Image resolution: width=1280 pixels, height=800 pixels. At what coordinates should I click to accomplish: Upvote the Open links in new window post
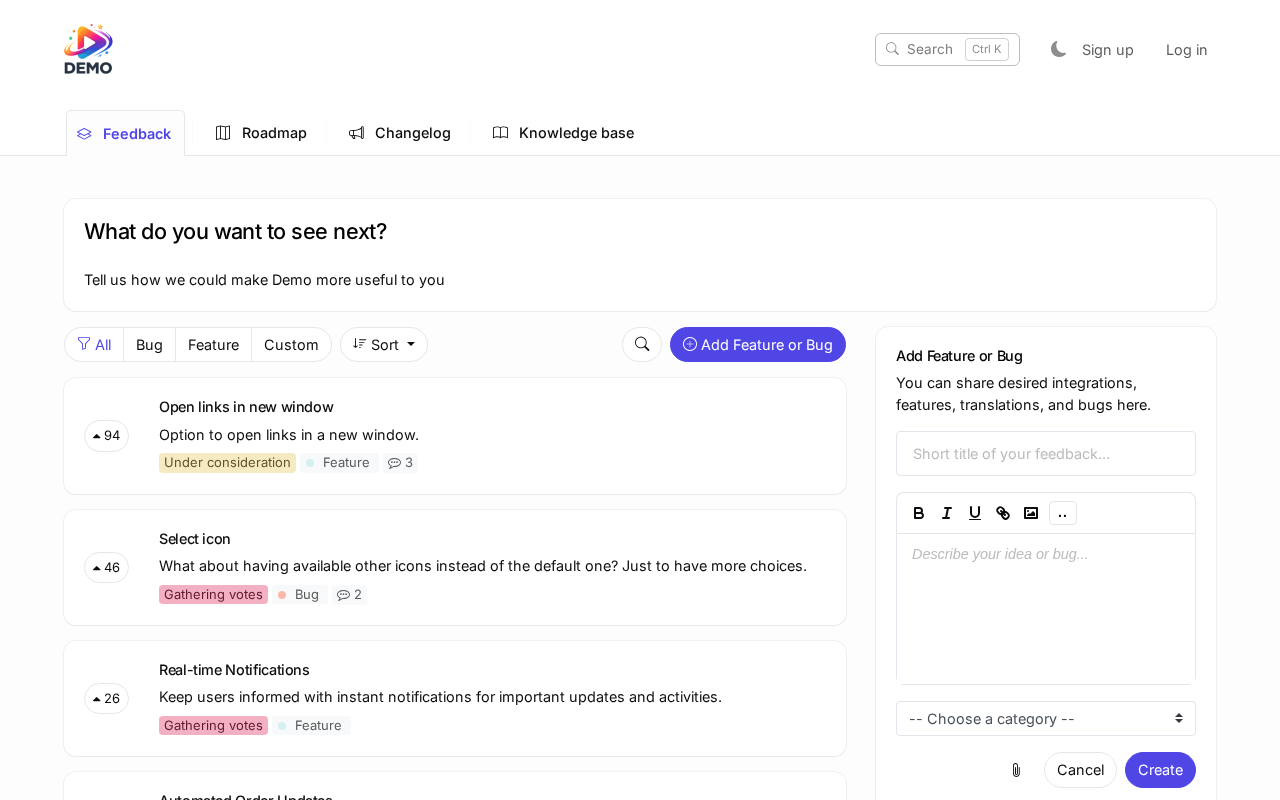(106, 436)
